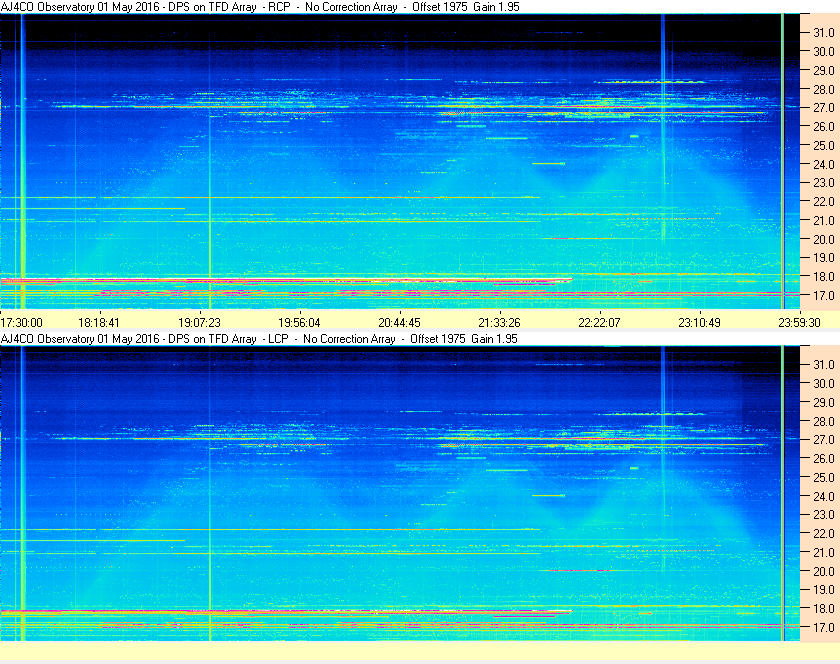This screenshot has width=840, height=664.
Task: Click "No Correction Array" in the RCP title
Action: coord(351,7)
